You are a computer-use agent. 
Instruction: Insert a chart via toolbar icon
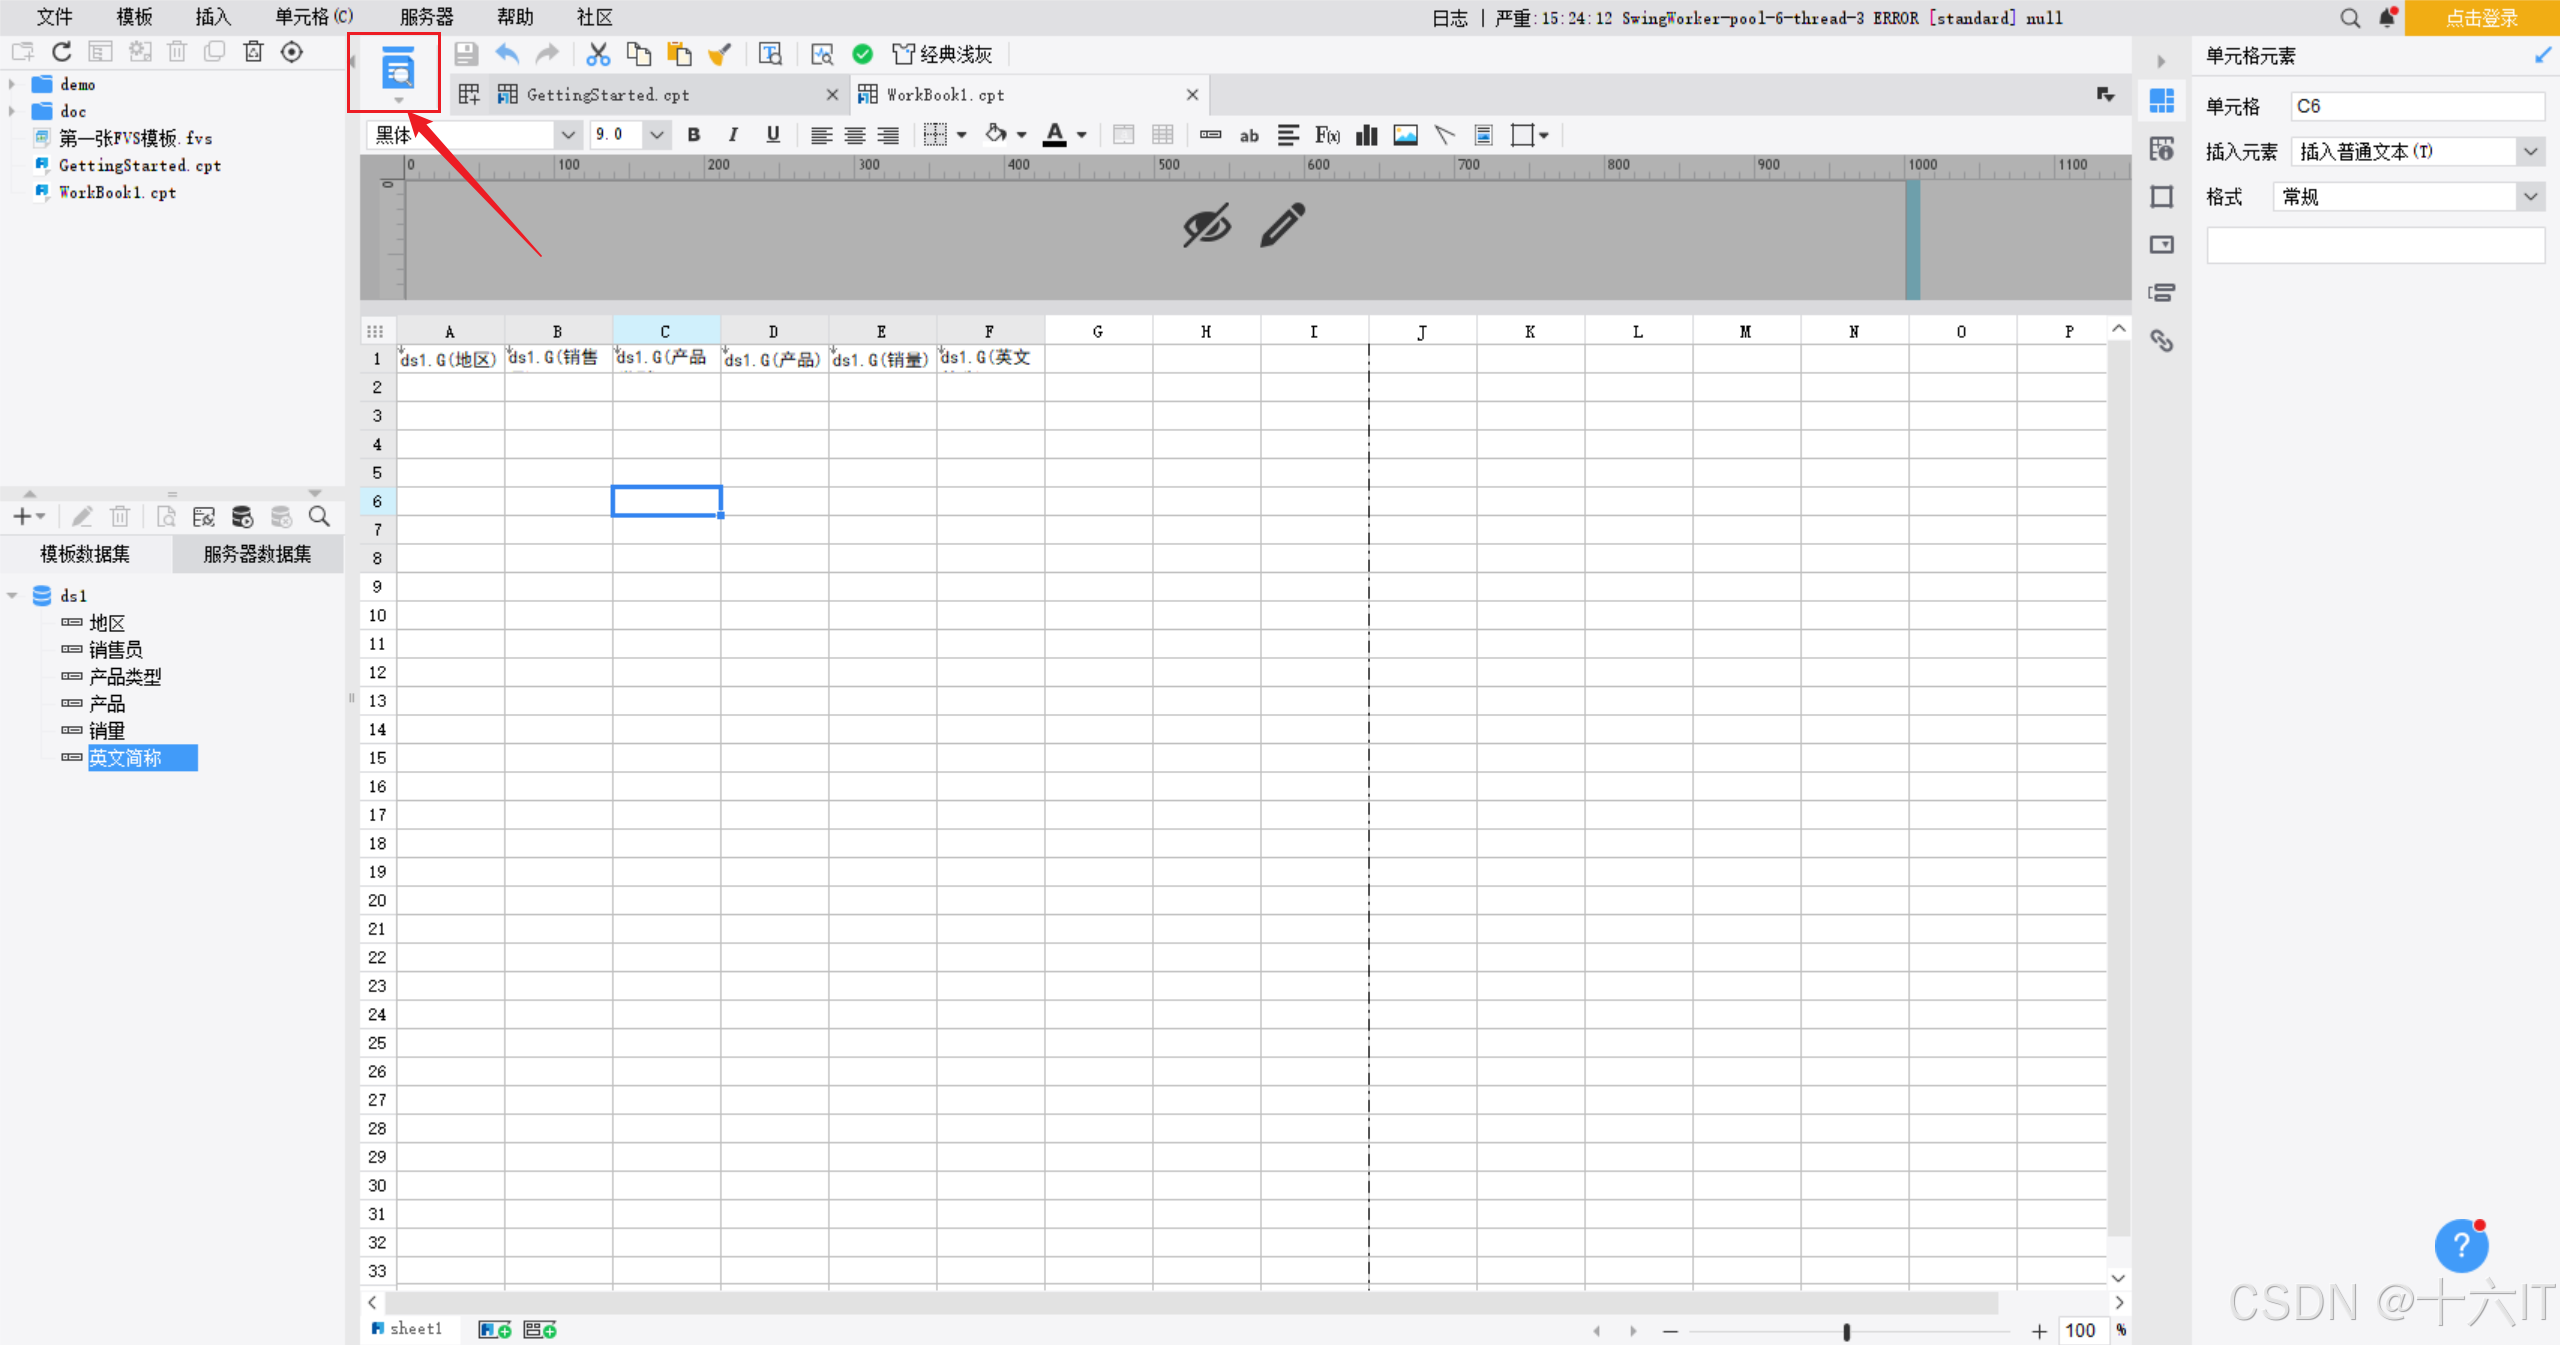coord(1366,135)
